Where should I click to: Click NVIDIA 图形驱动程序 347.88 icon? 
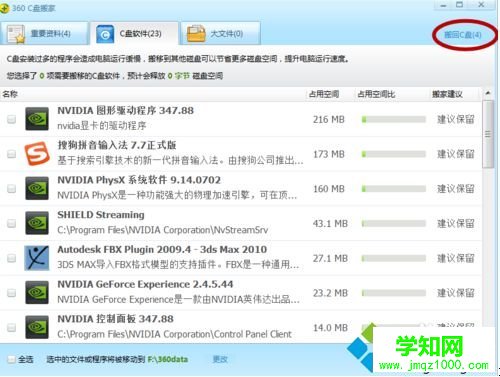pos(37,119)
